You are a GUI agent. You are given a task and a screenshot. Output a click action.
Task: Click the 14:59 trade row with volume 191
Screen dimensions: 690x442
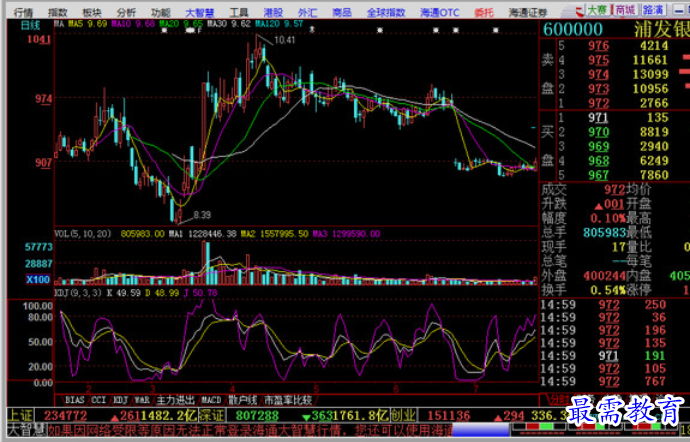tap(603, 356)
